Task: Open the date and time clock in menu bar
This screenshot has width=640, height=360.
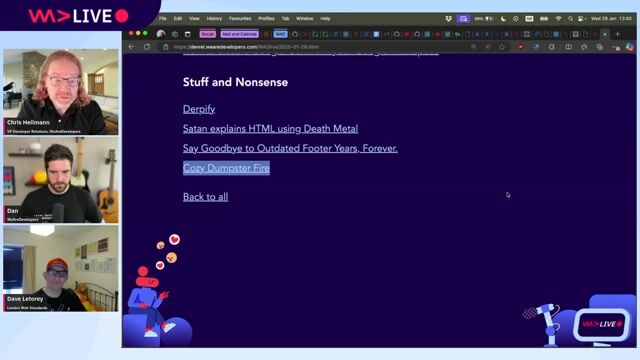Action: 611,19
